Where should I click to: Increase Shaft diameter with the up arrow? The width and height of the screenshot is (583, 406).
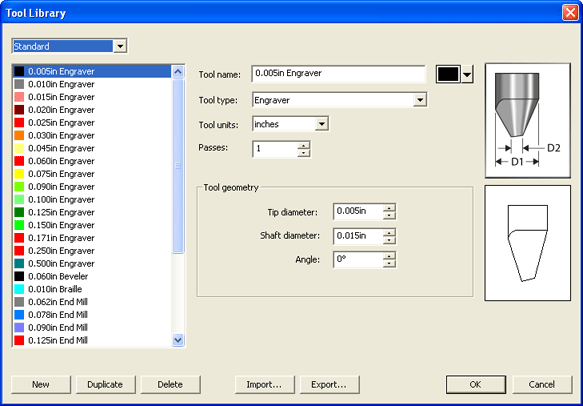coord(389,232)
